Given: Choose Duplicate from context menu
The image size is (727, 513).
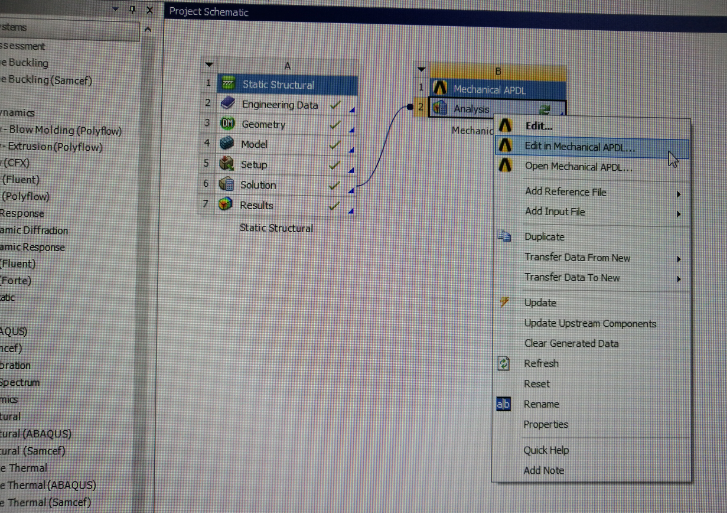Looking at the screenshot, I should pos(592,237).
